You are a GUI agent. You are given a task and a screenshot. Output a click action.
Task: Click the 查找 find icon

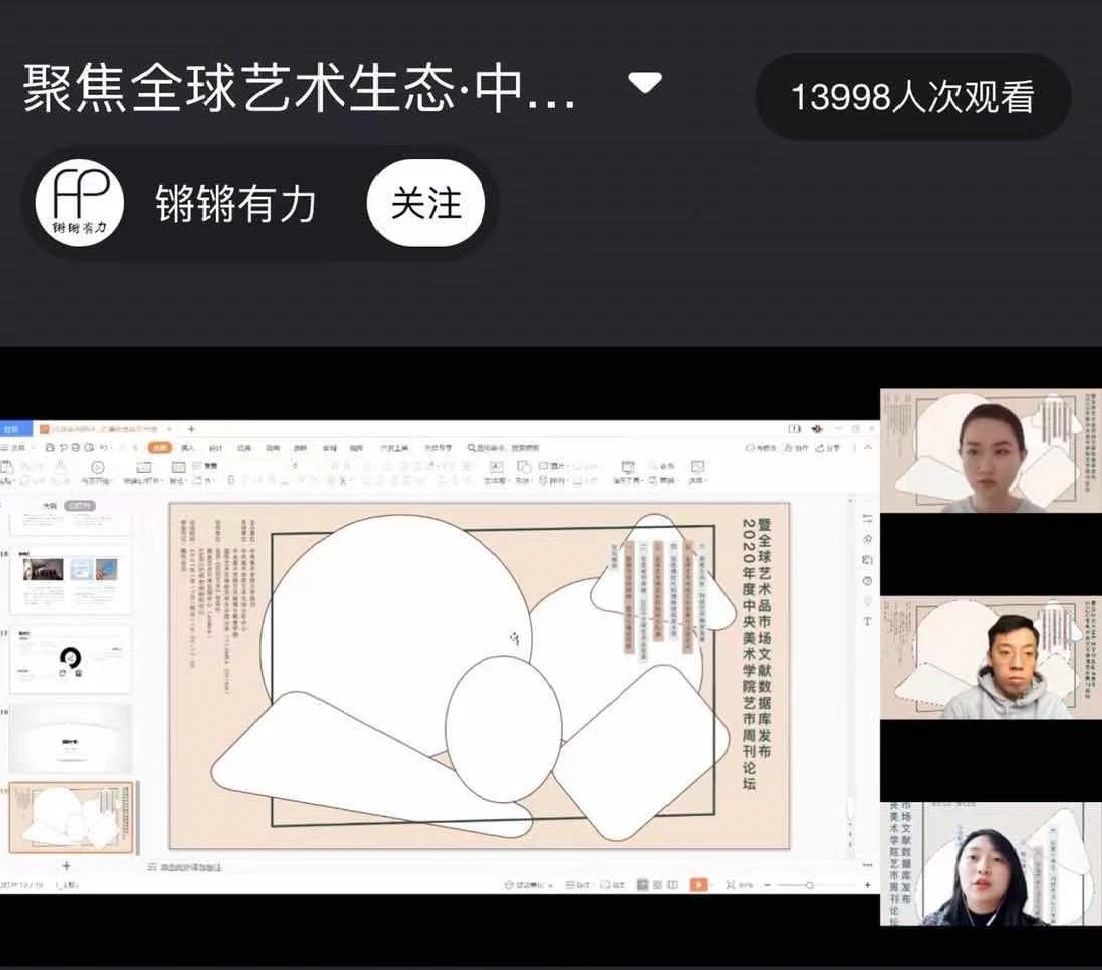662,465
